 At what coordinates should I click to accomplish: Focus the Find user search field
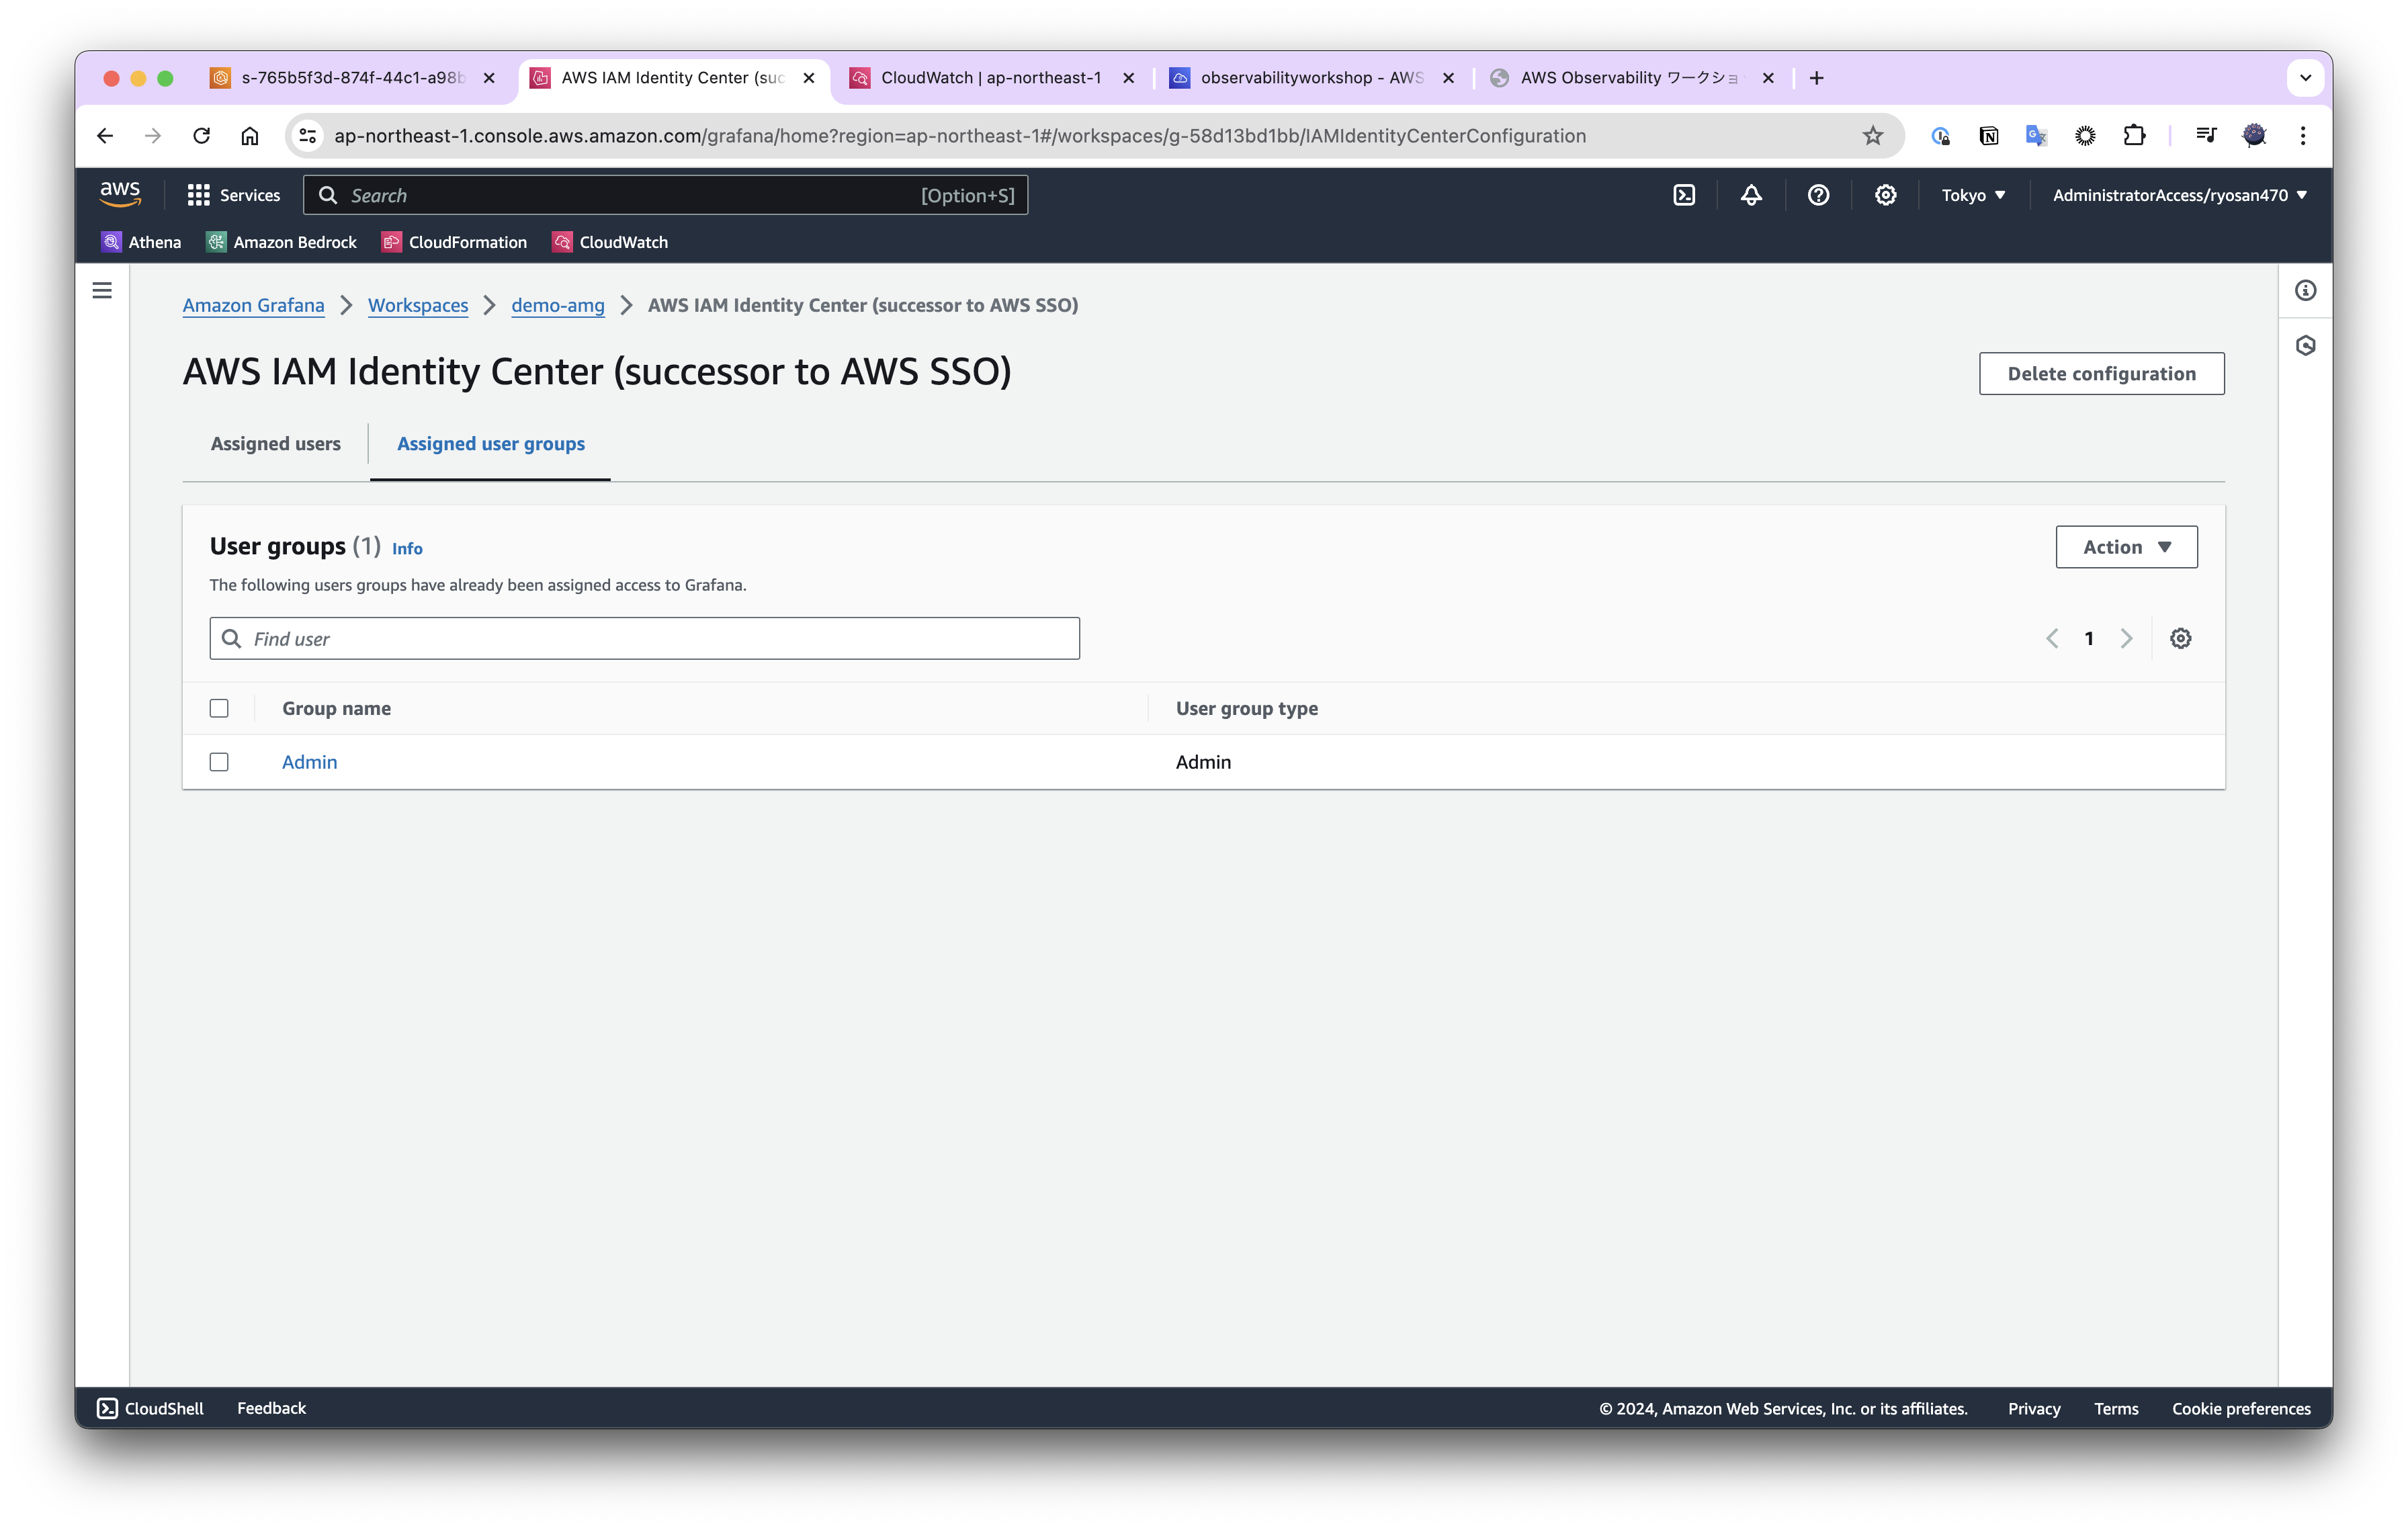pyautogui.click(x=660, y=639)
